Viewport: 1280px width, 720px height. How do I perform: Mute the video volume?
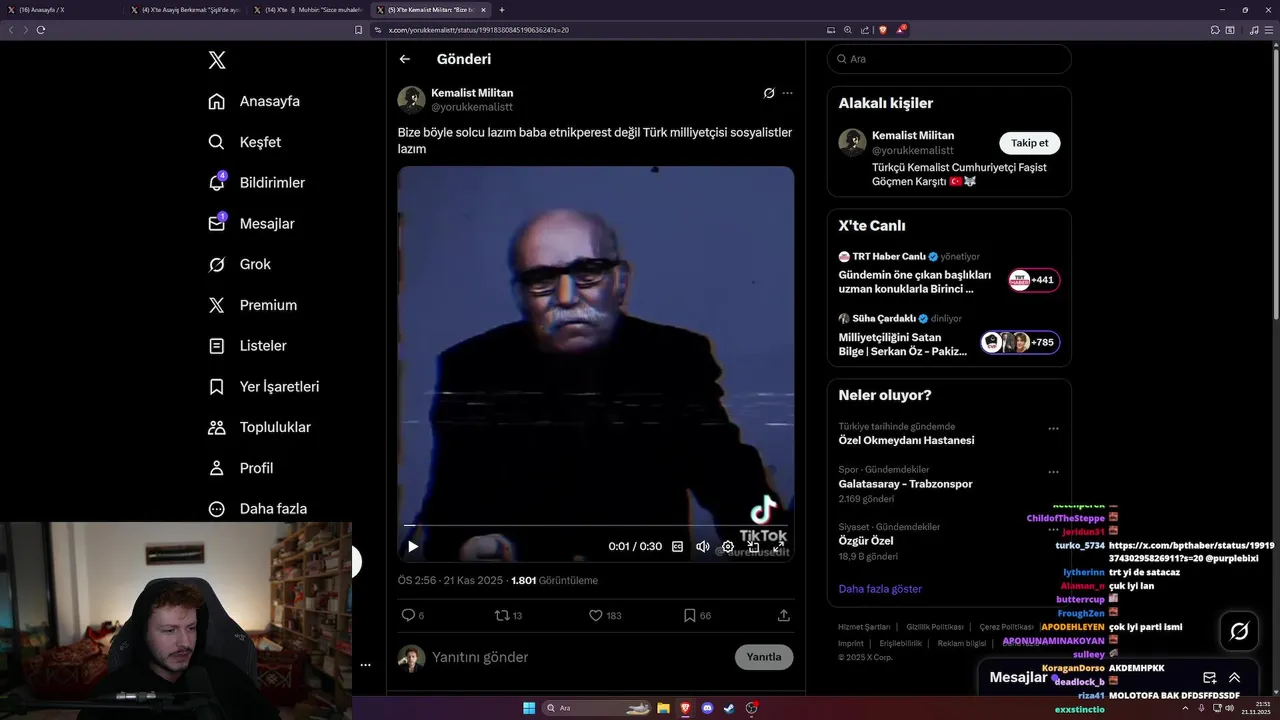703,546
